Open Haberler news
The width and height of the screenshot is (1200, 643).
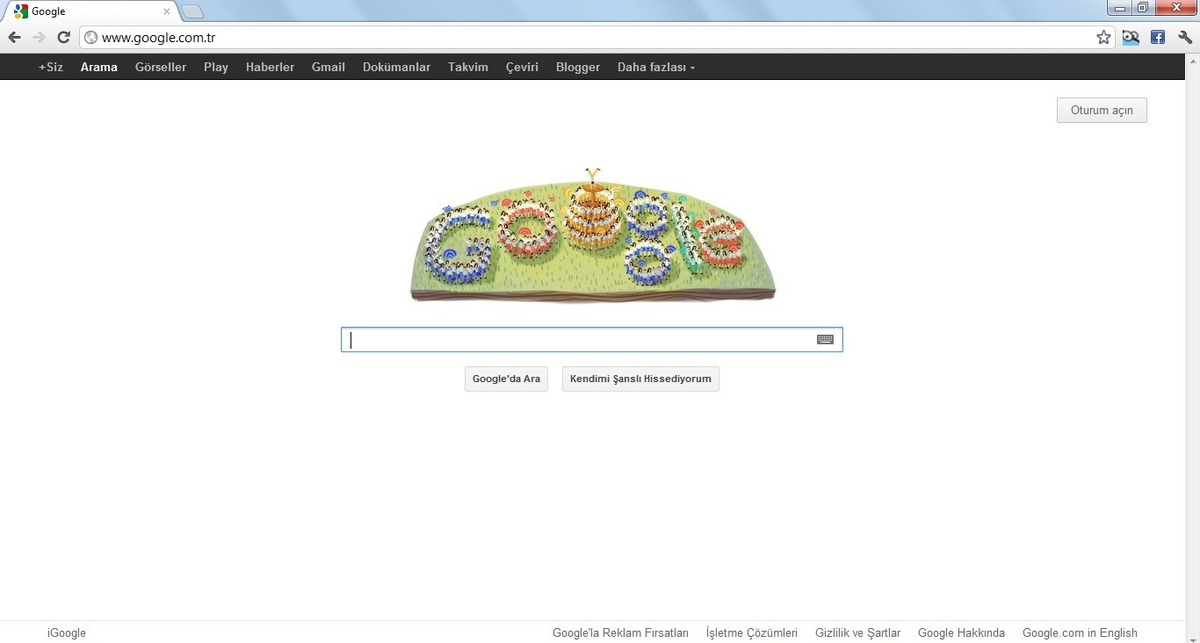pos(270,67)
